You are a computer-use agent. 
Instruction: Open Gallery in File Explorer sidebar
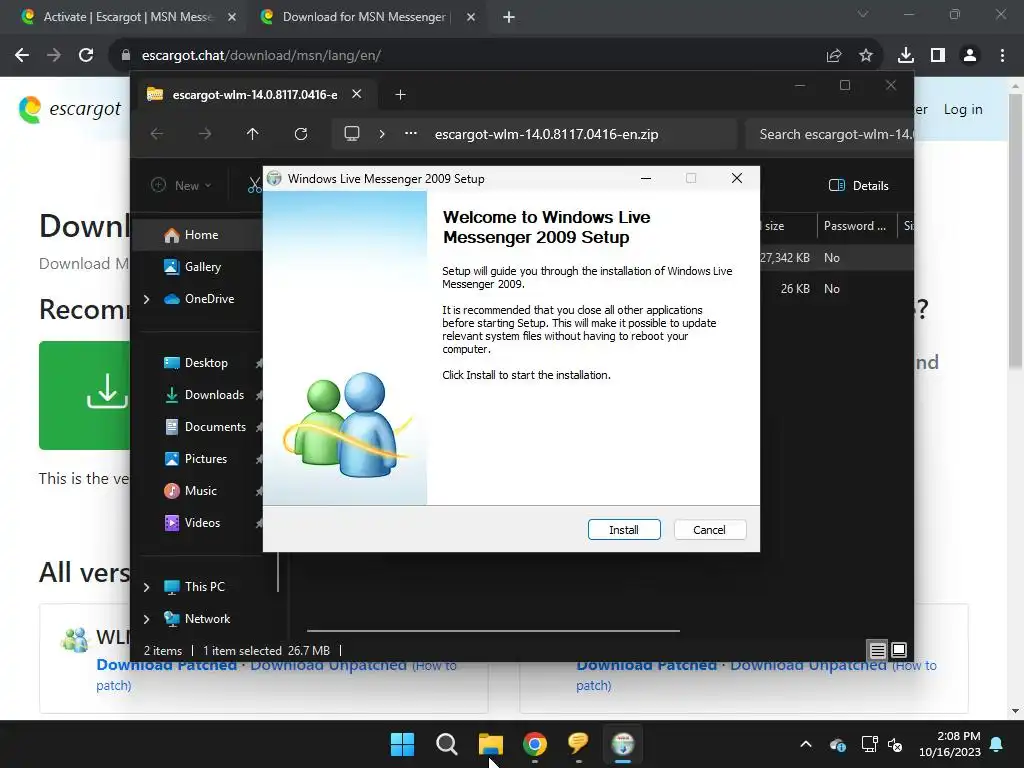202,267
